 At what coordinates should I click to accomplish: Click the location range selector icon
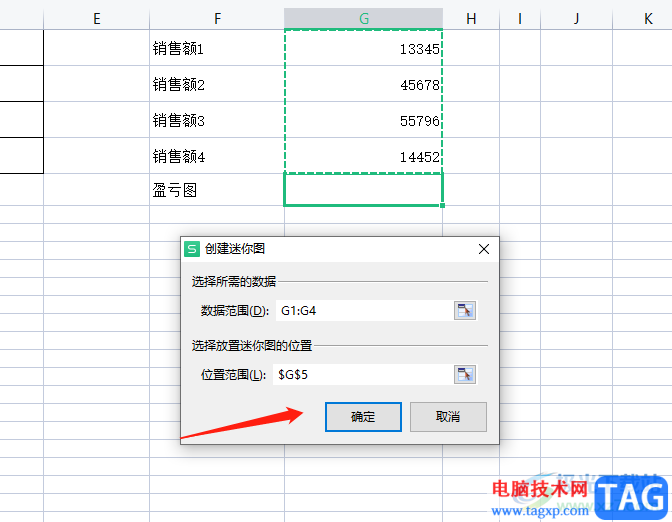pos(465,375)
